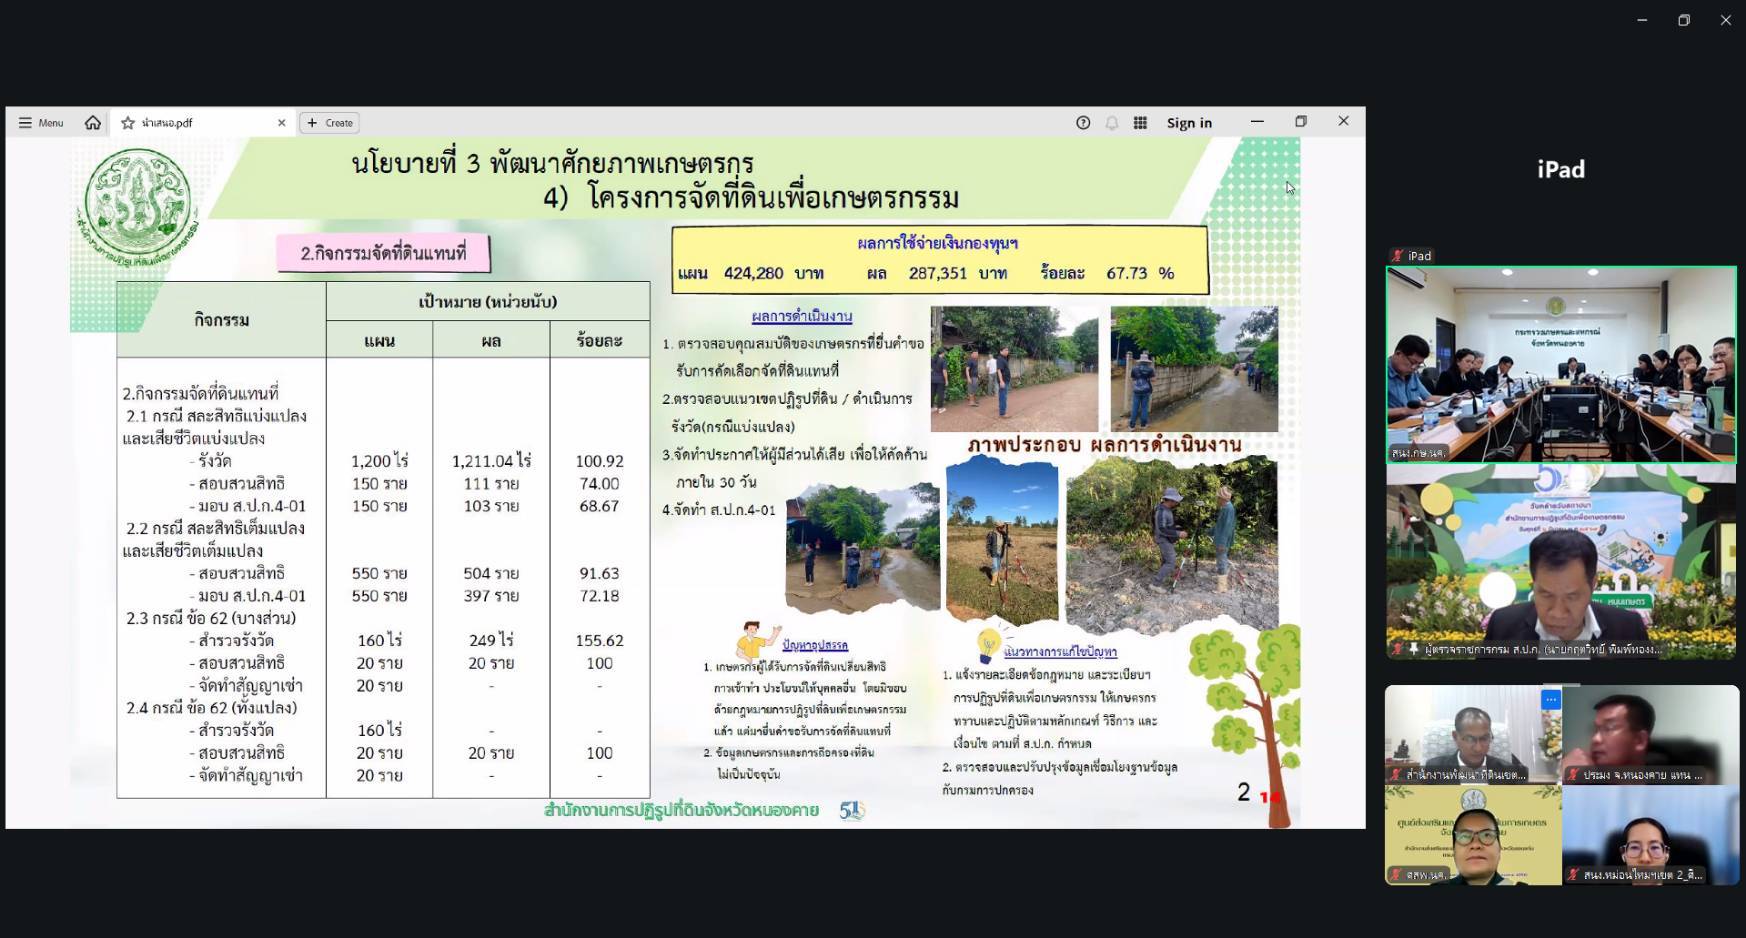Open the apps grid icon
1746x938 pixels.
[1140, 123]
